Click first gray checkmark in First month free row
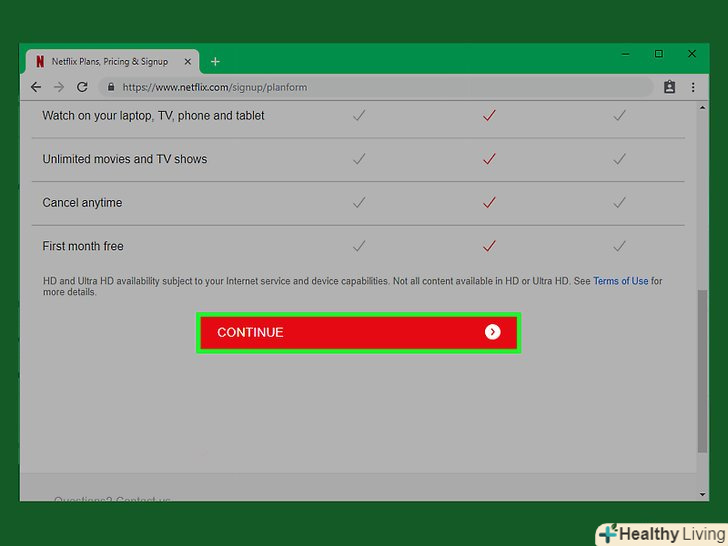Screen dimensions: 728x546 coord(359,246)
